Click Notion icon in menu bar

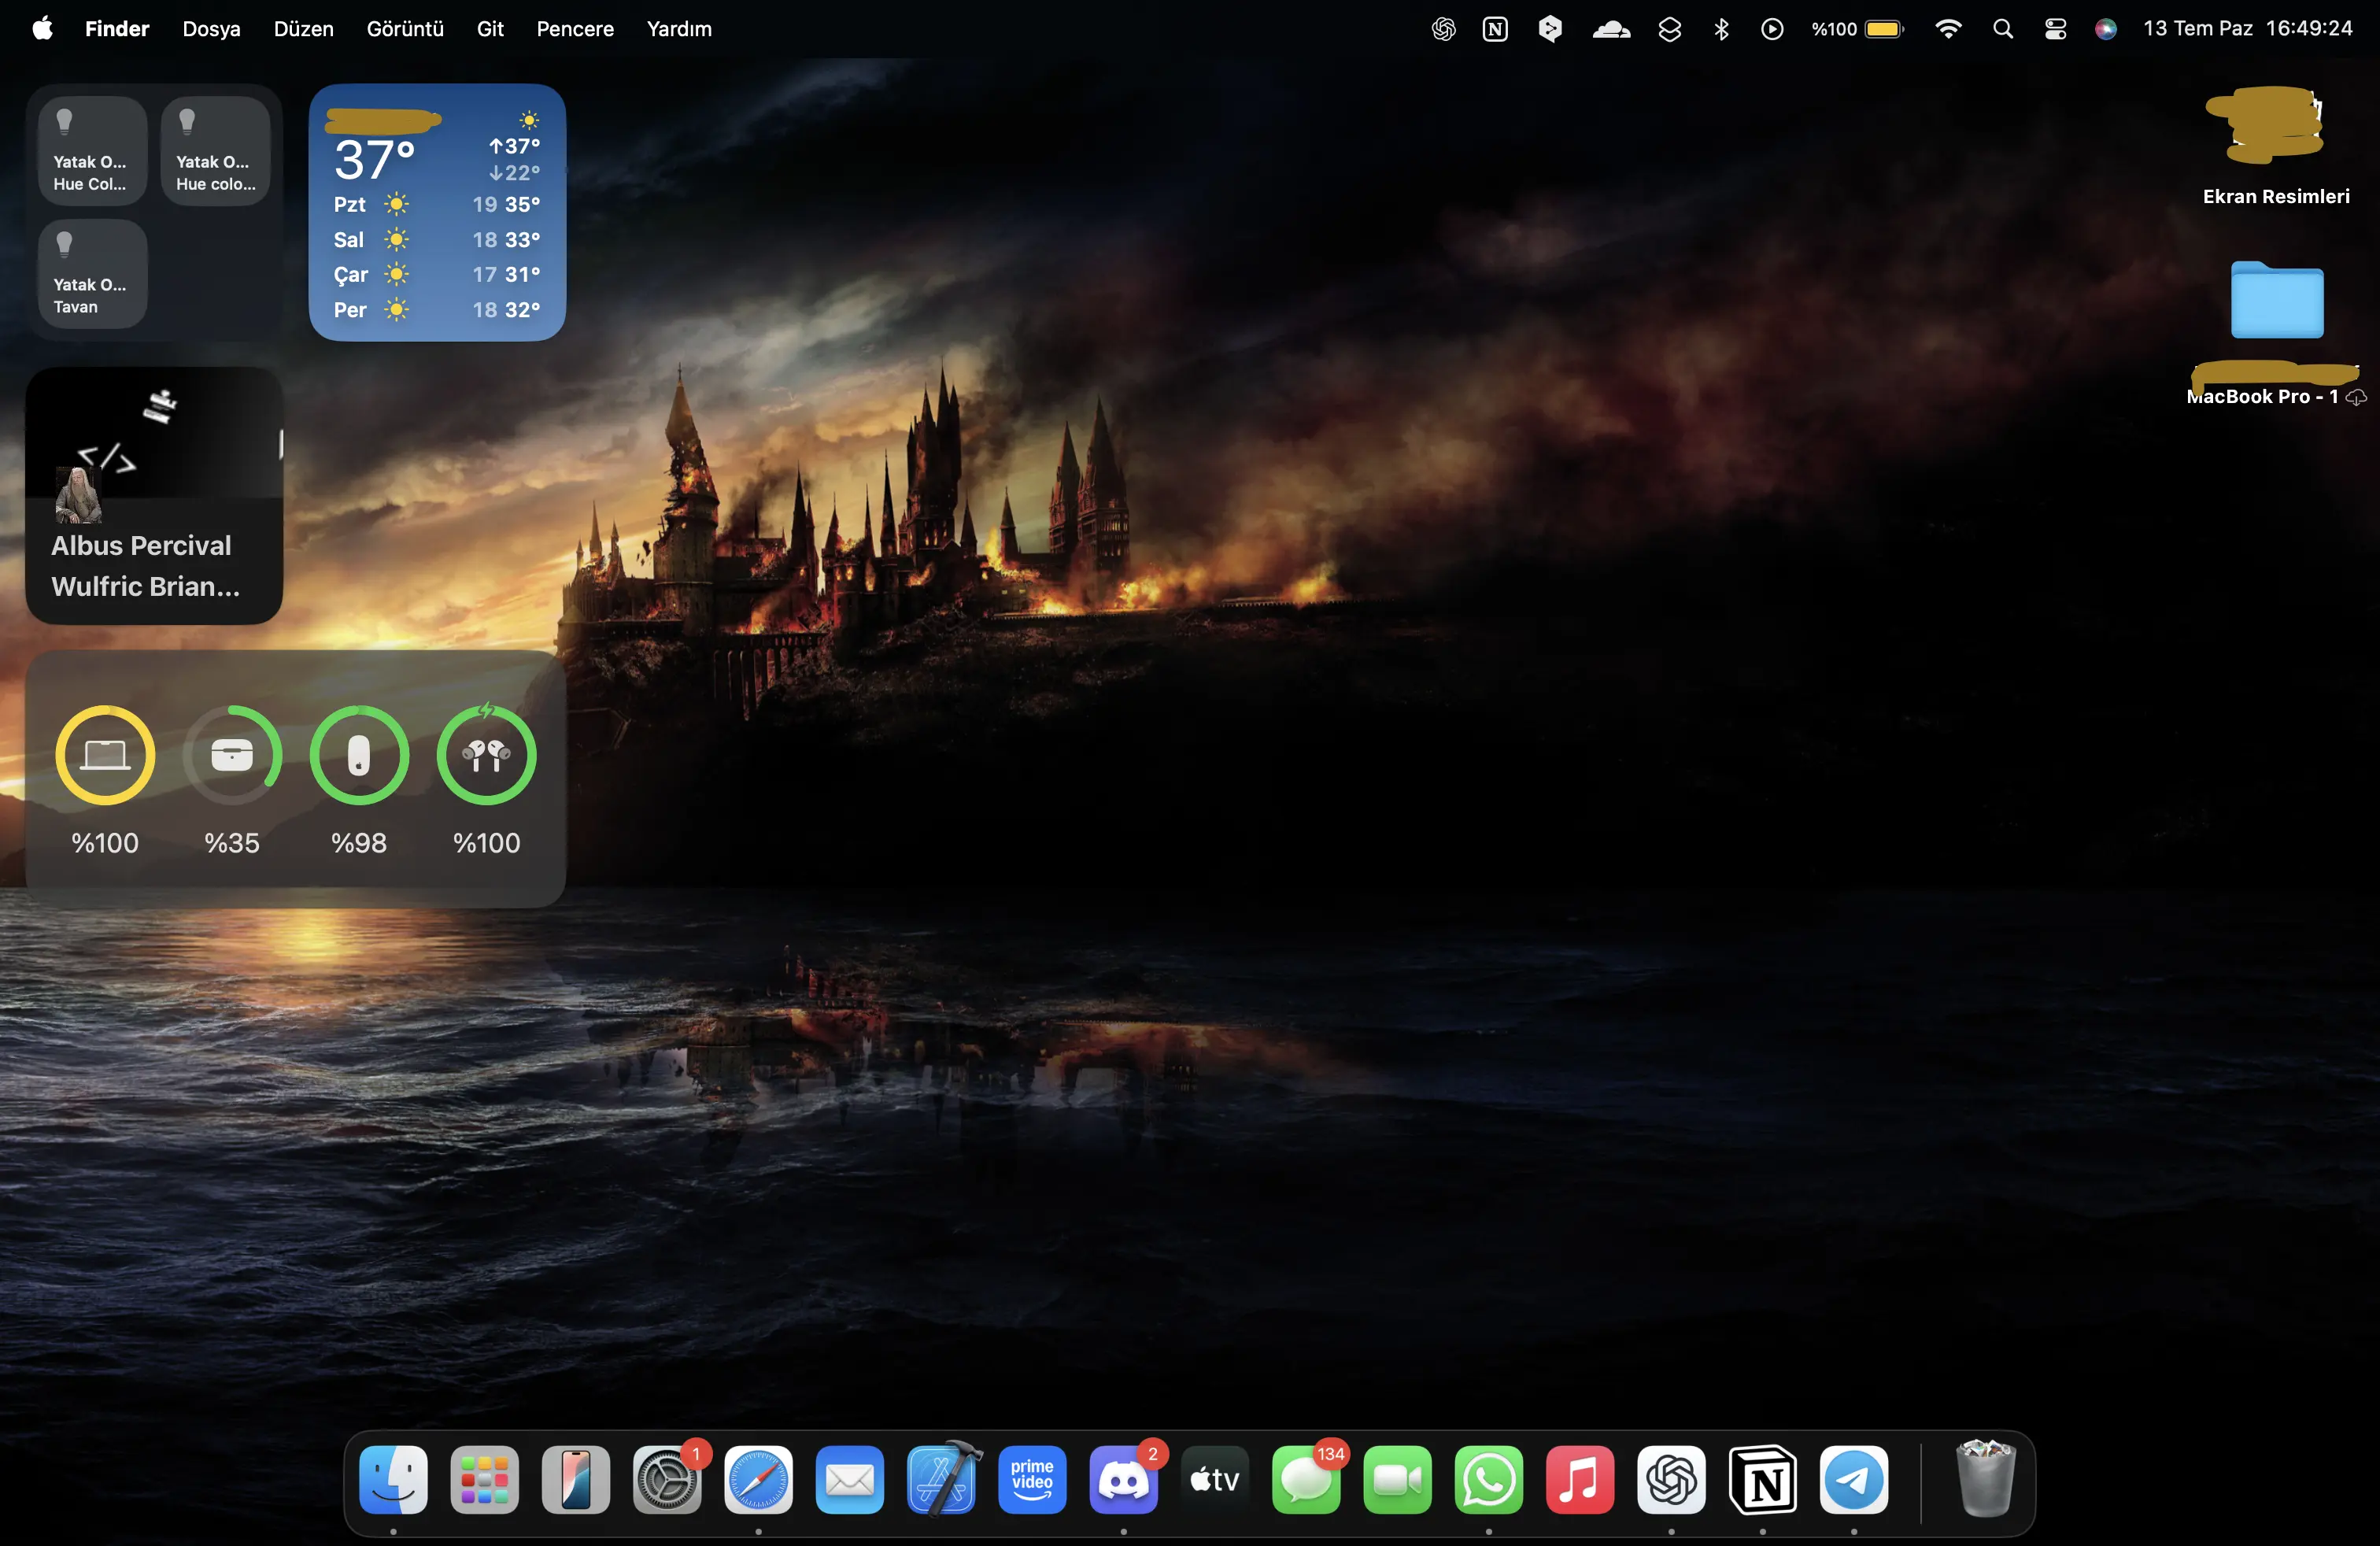pos(1495,29)
